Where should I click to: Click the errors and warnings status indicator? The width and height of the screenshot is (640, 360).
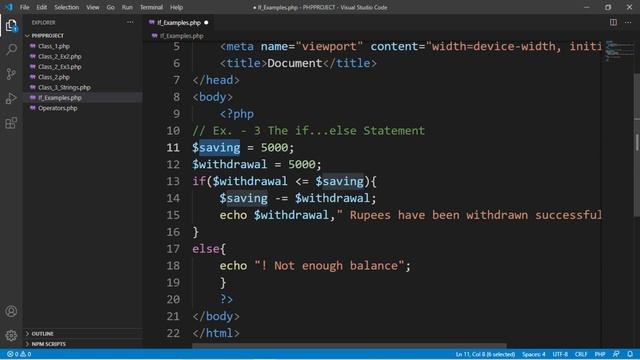pyautogui.click(x=19, y=354)
